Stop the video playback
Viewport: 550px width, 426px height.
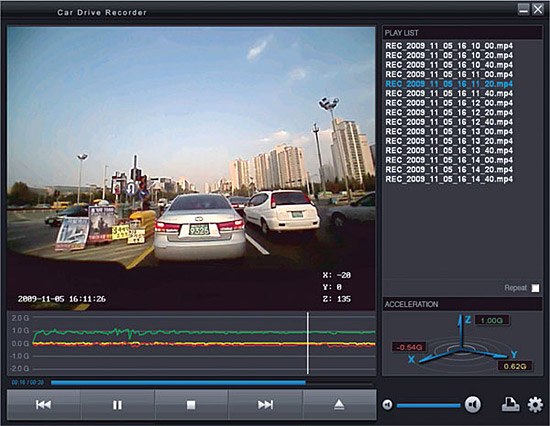pyautogui.click(x=191, y=405)
